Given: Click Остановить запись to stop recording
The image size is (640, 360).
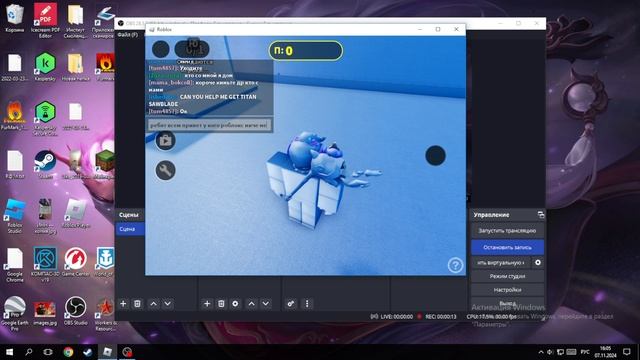Looking at the screenshot, I should pyautogui.click(x=507, y=247).
